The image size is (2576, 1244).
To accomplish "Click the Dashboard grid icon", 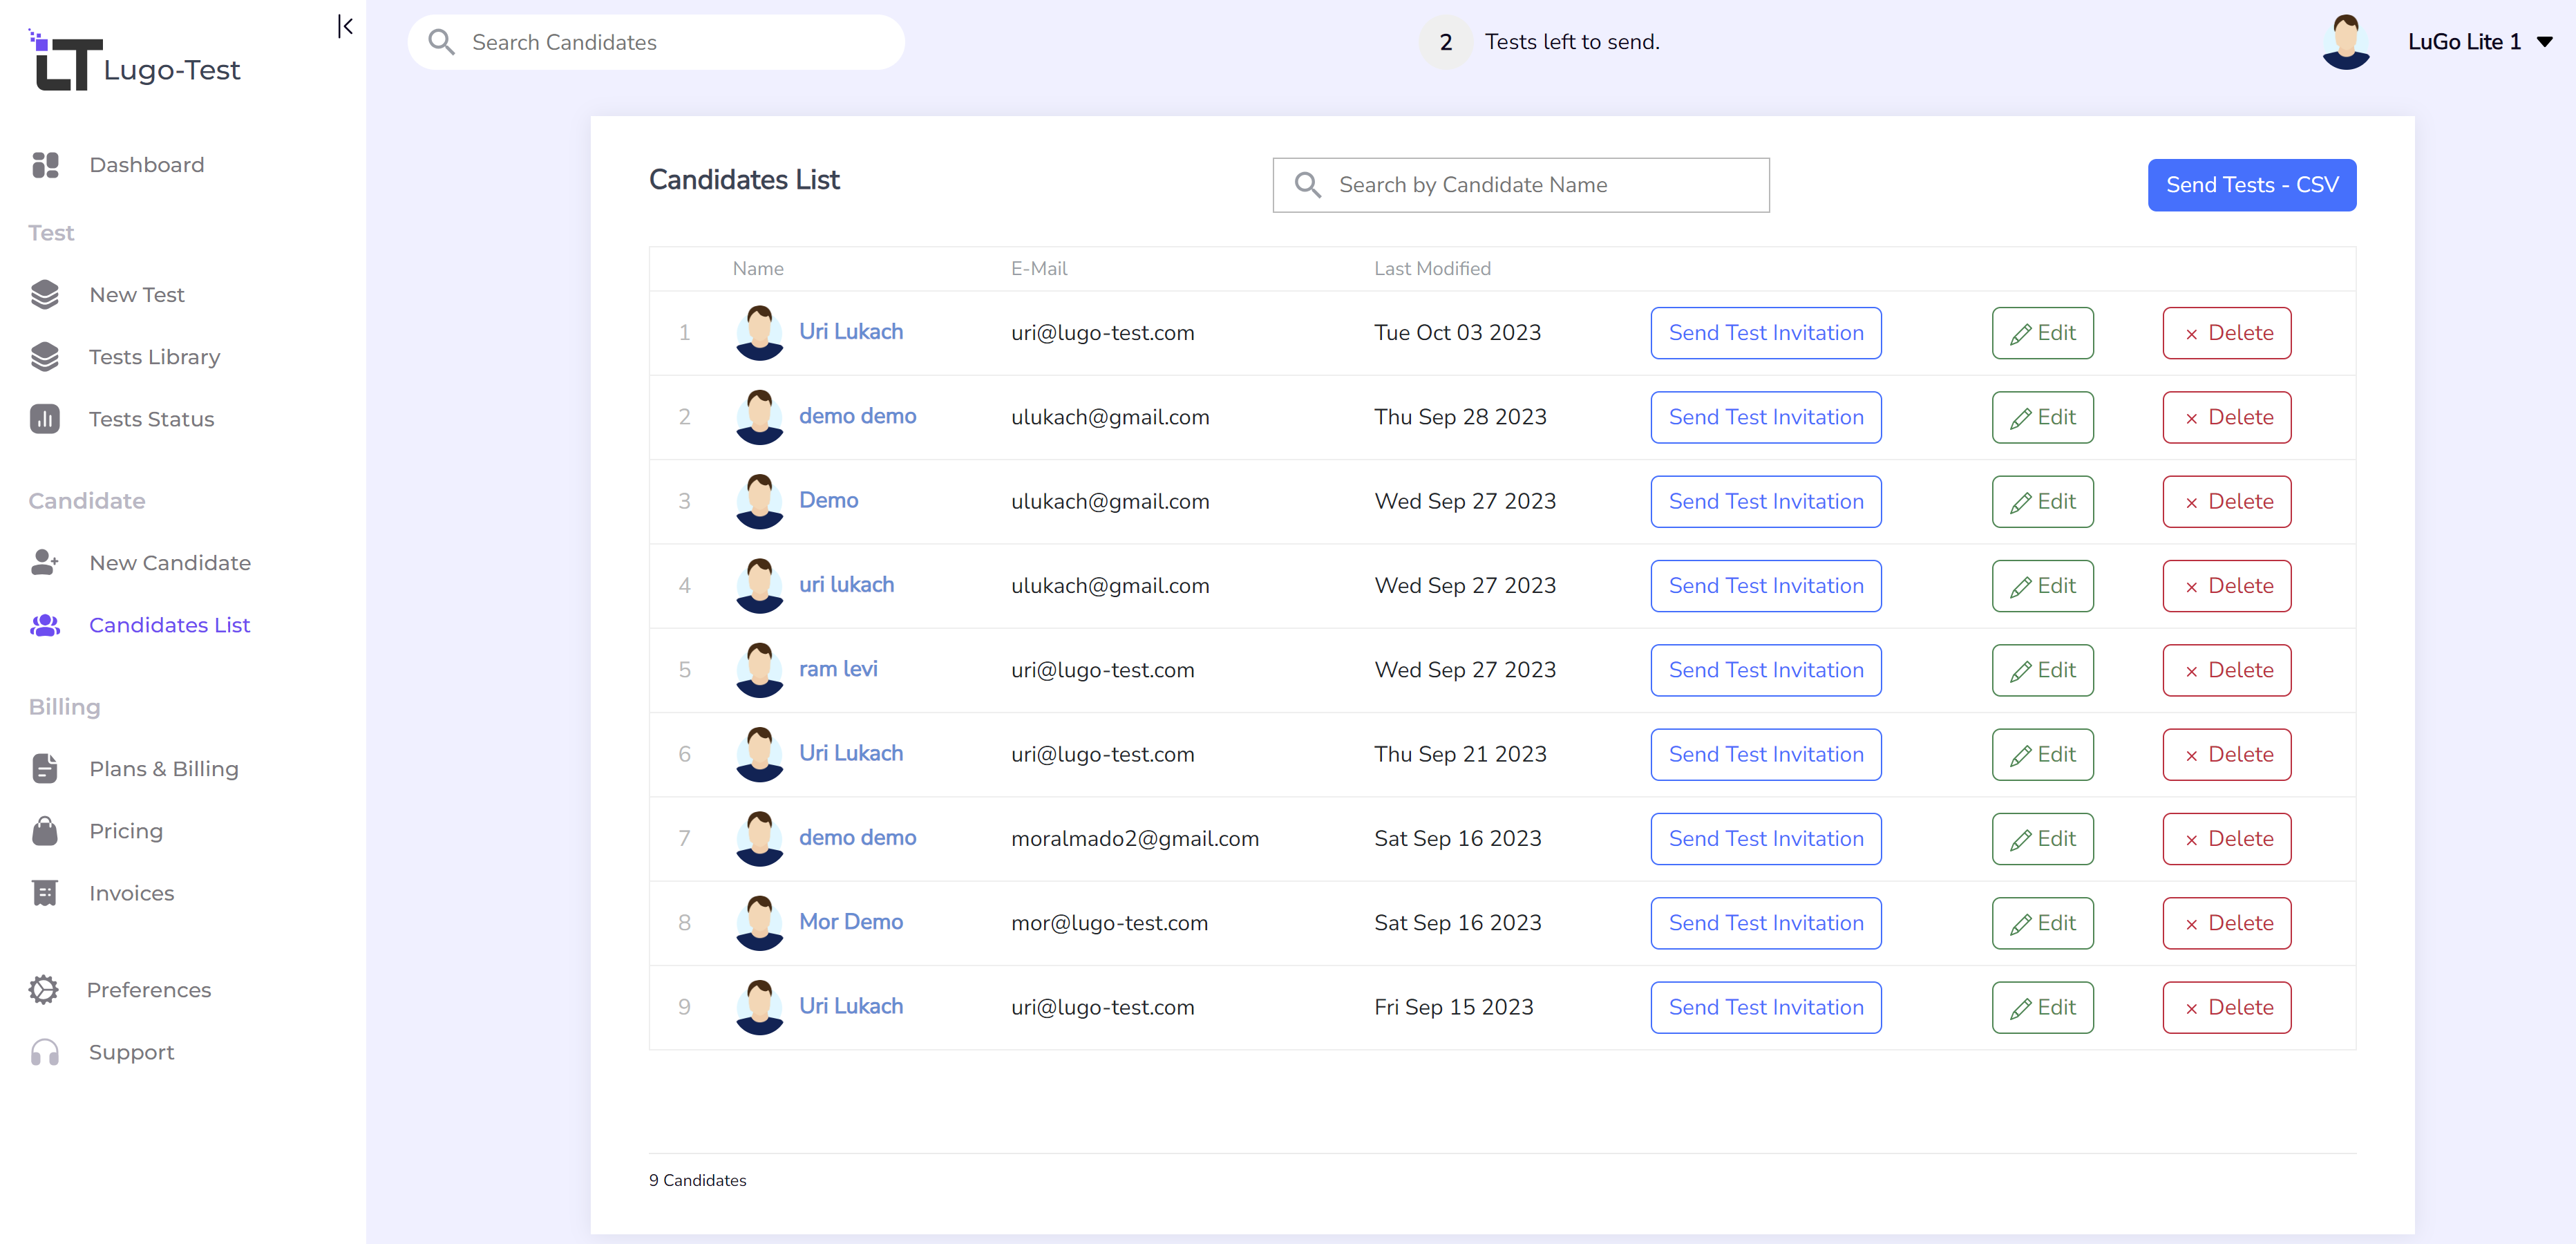I will click(45, 165).
